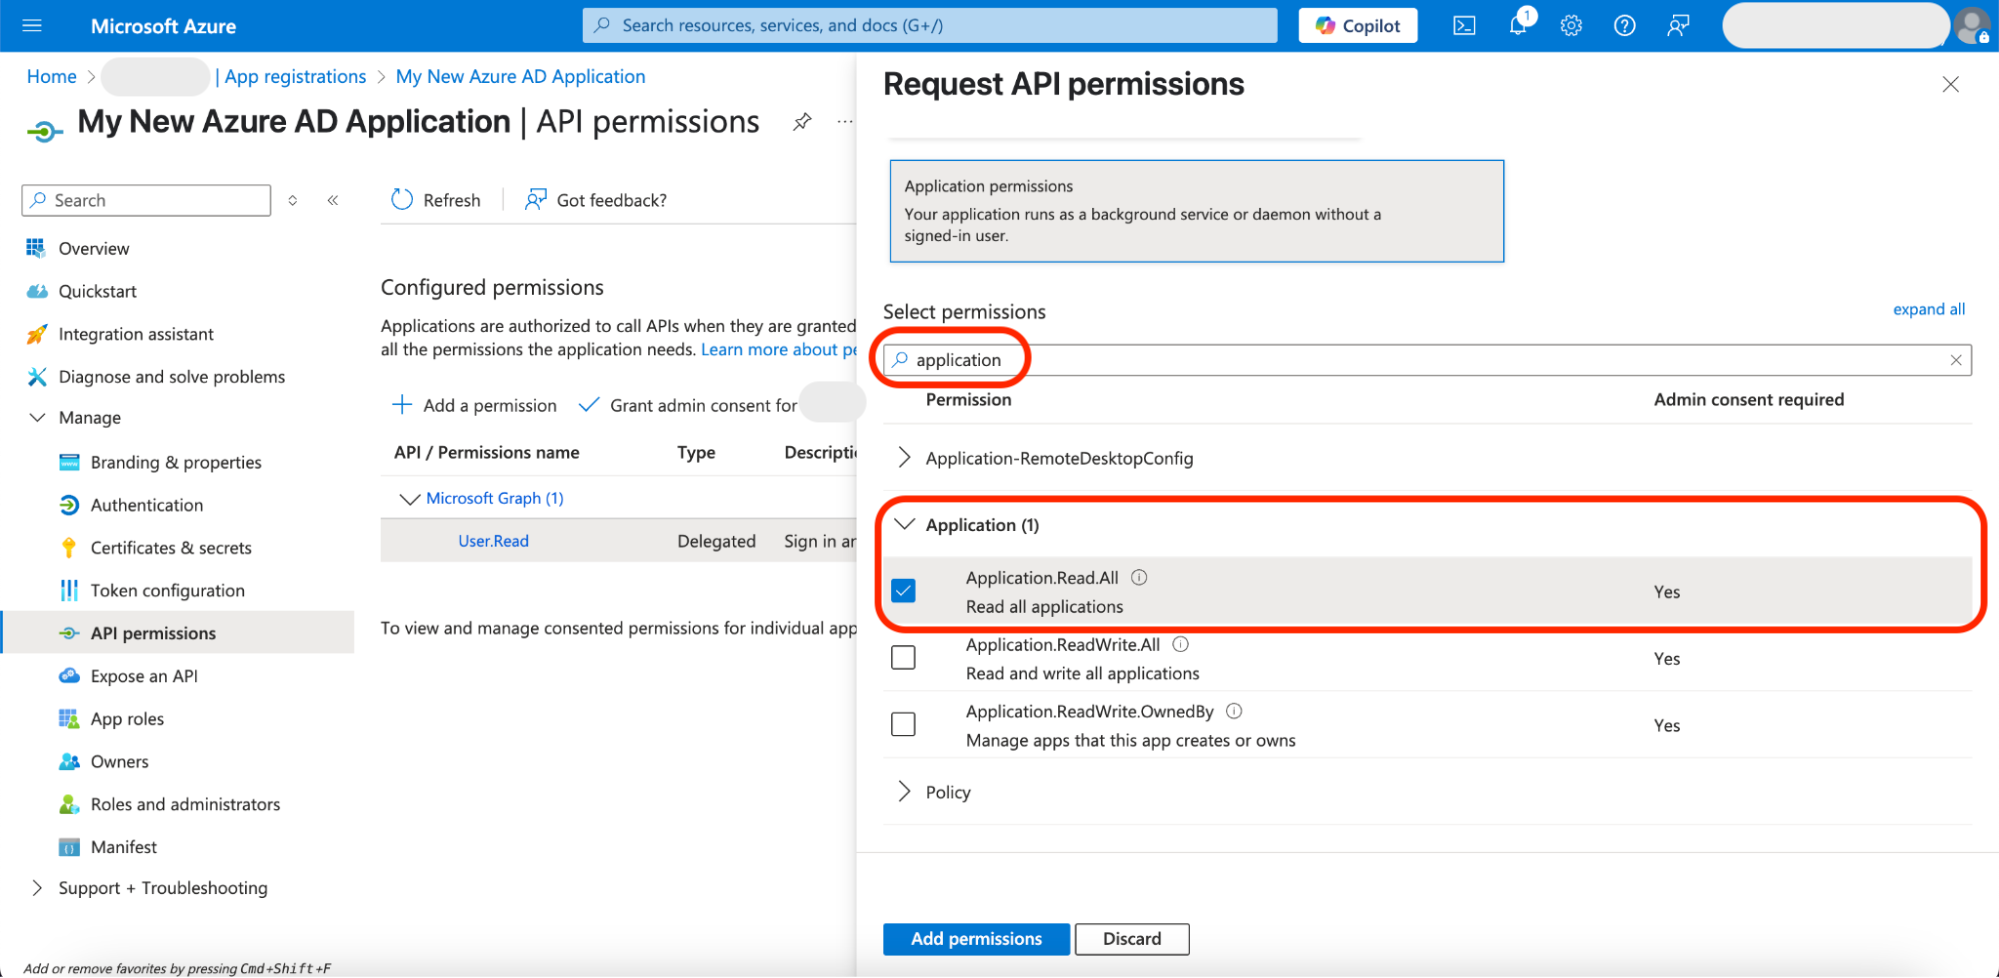The image size is (1999, 978).
Task: Open the more options ellipsis beside title
Action: pos(845,122)
